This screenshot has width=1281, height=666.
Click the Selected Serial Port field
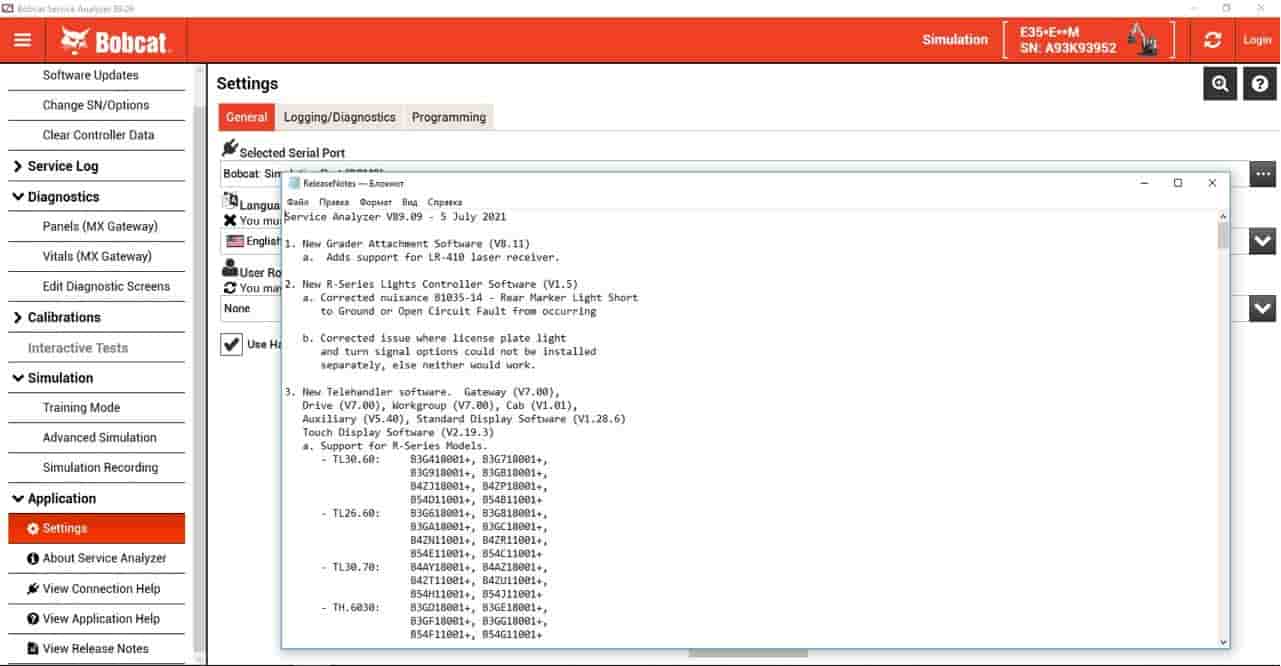tap(735, 174)
